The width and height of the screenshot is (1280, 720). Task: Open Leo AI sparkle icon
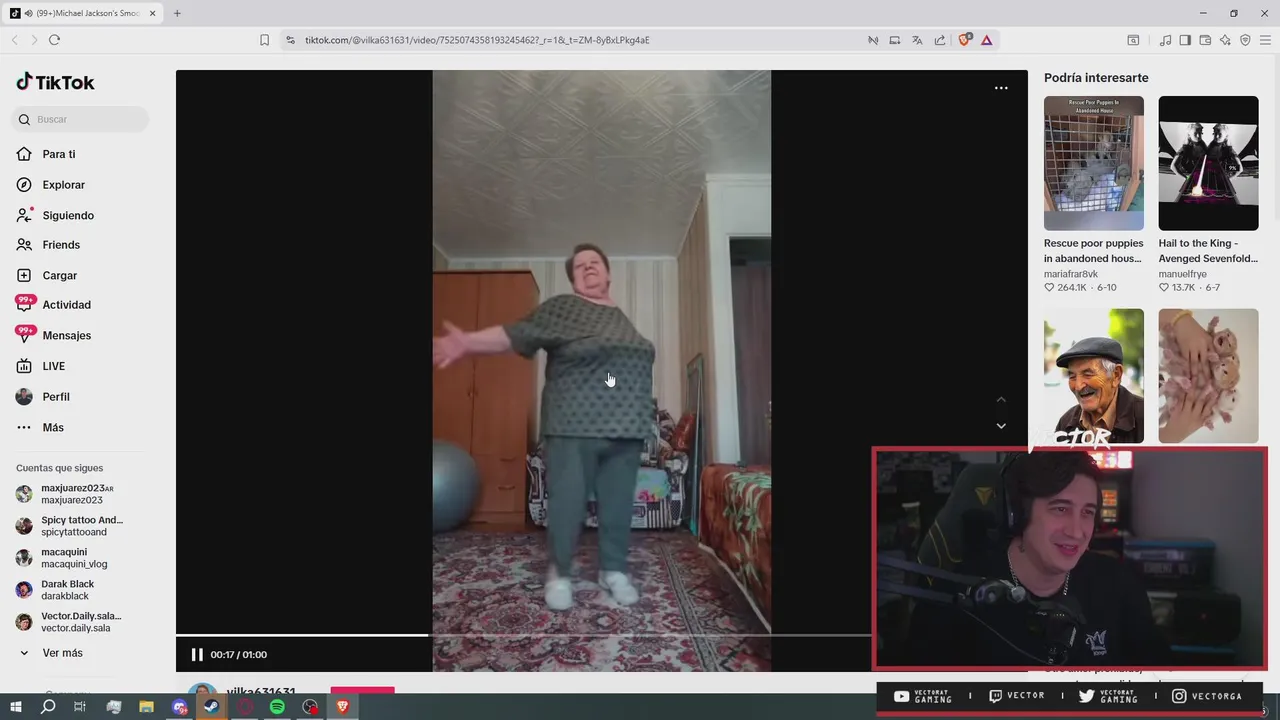(x=1225, y=40)
